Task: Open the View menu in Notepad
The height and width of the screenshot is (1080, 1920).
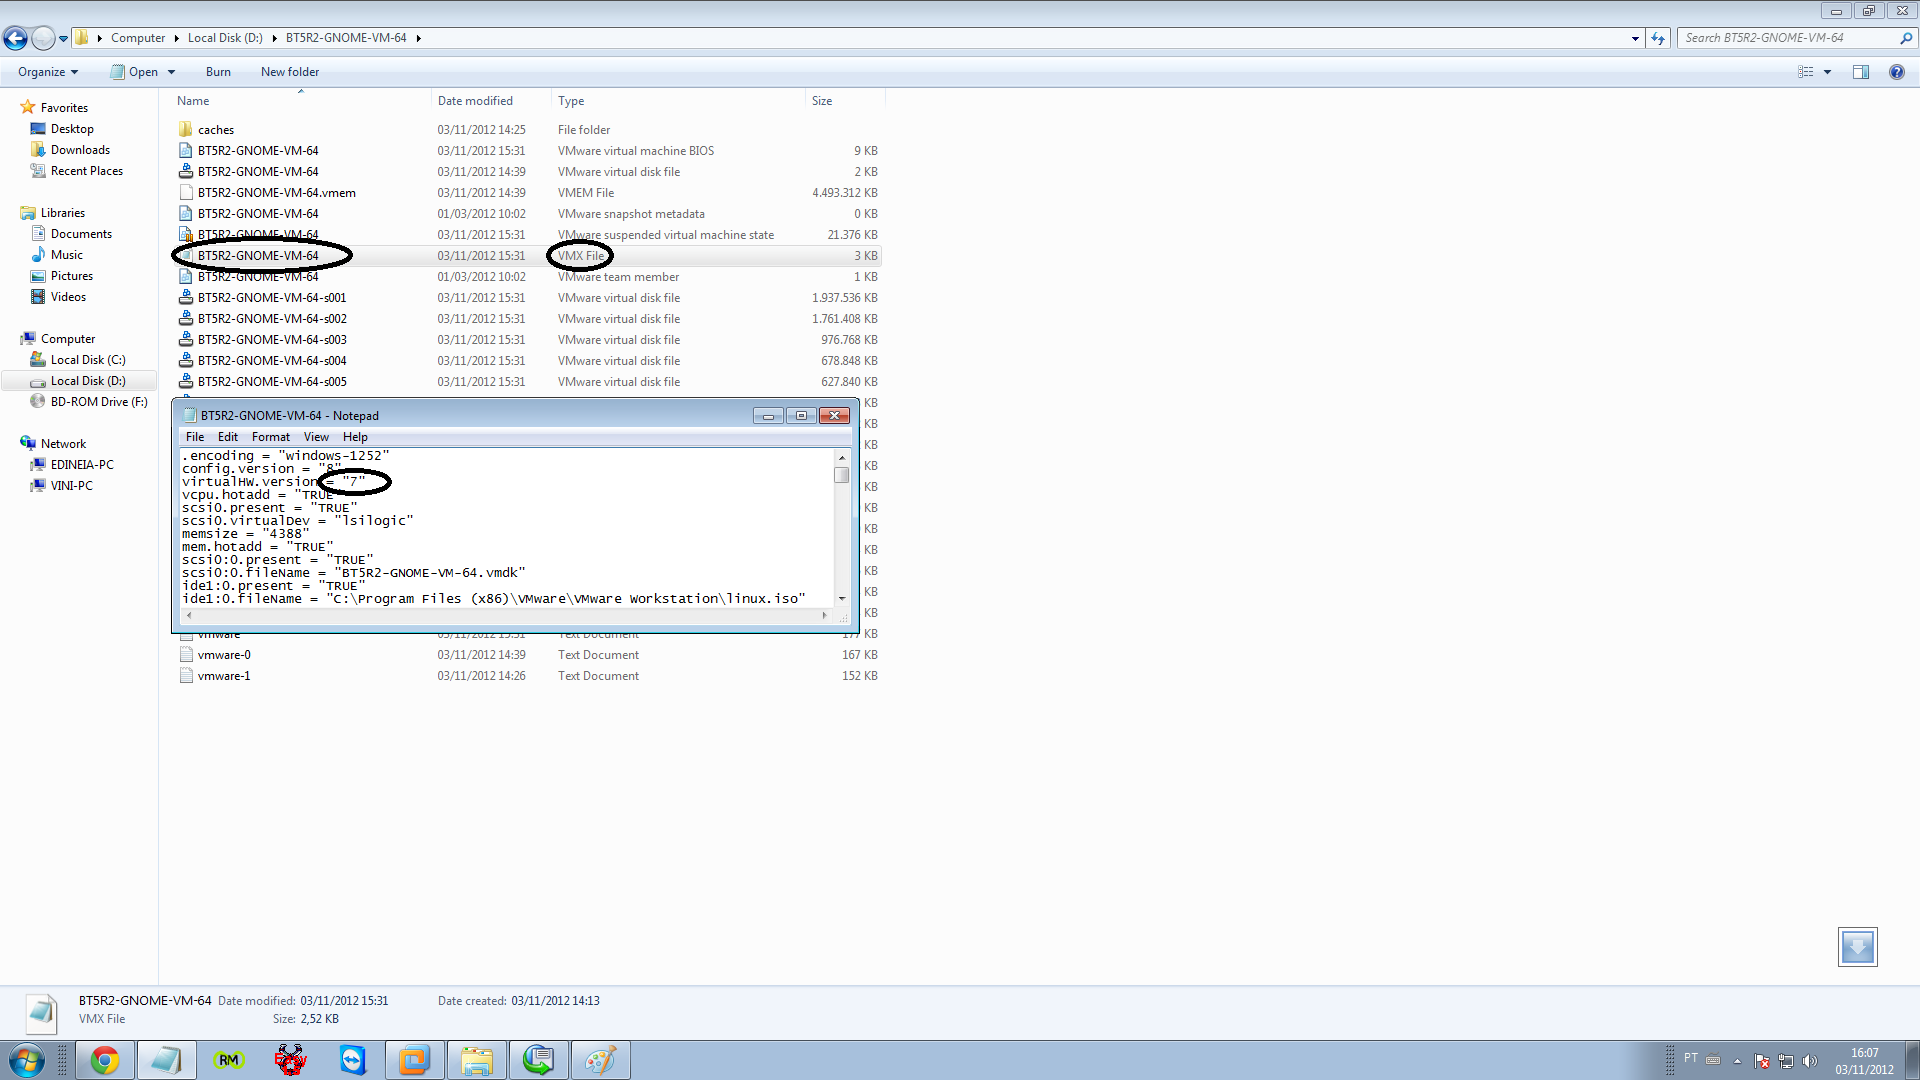Action: point(316,437)
